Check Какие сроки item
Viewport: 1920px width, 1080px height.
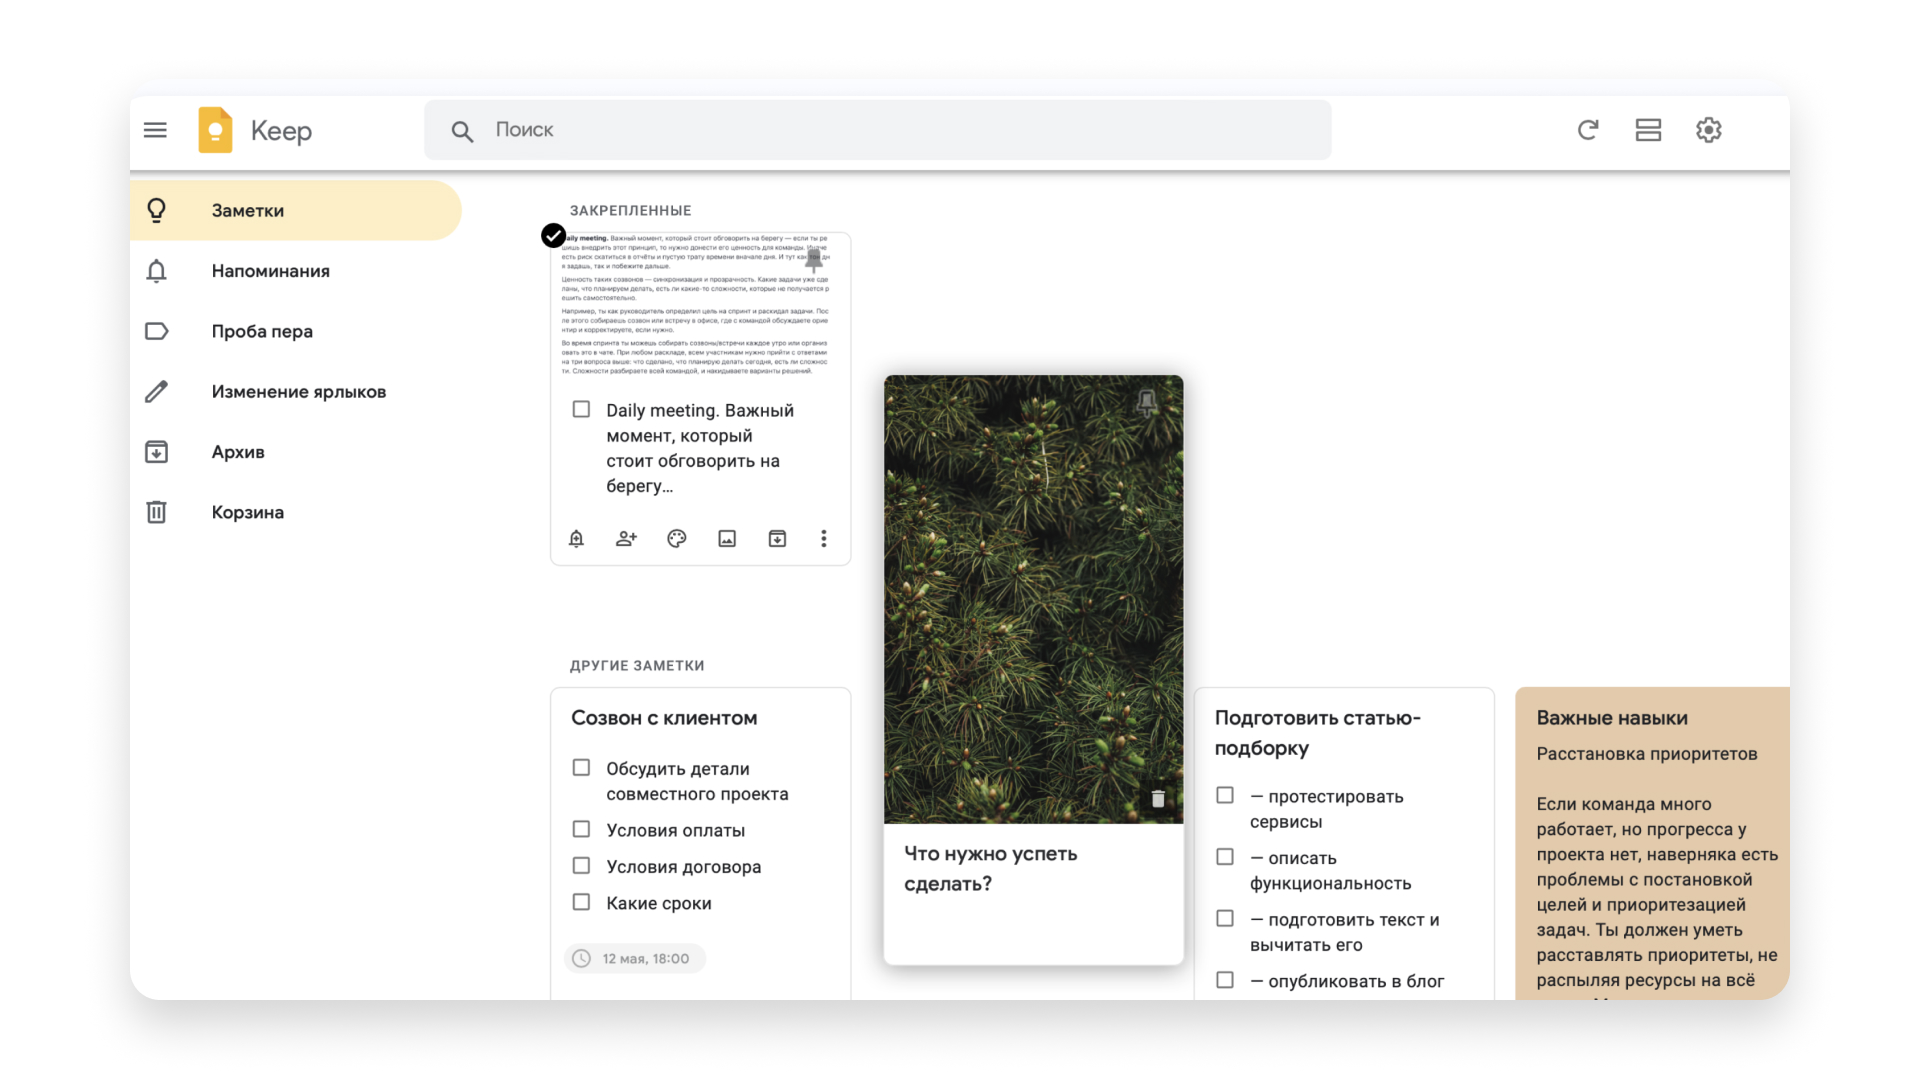pyautogui.click(x=581, y=902)
